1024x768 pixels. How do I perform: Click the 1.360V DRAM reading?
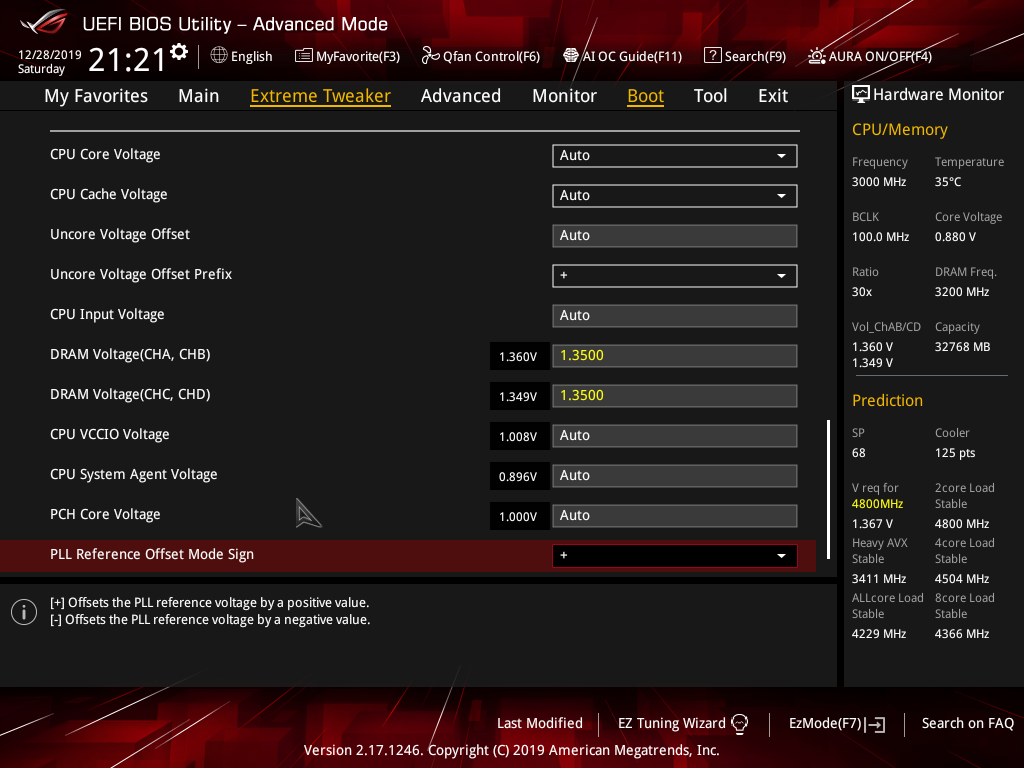[x=518, y=357]
